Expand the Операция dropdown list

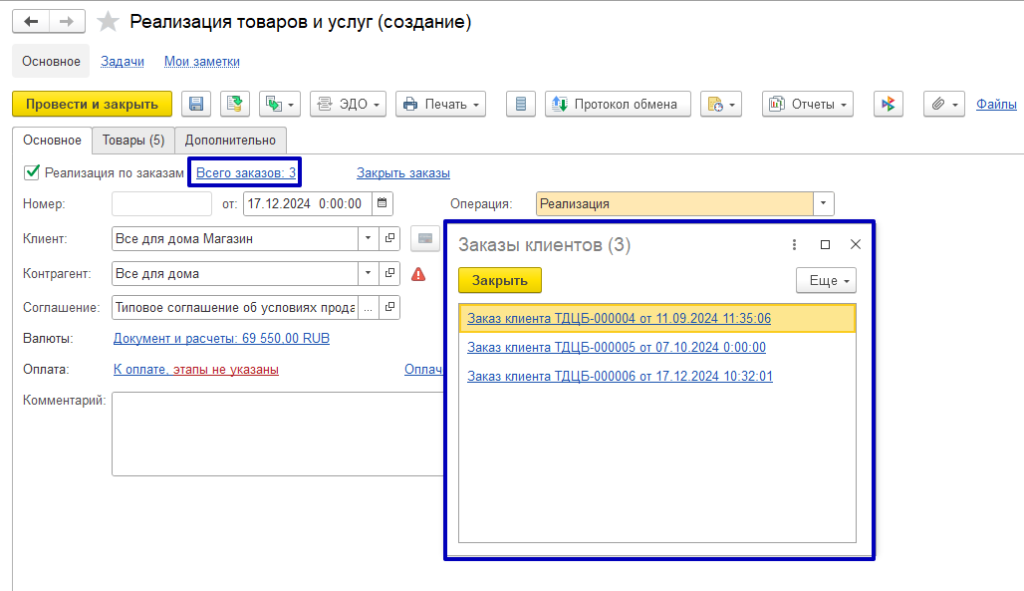click(x=823, y=204)
